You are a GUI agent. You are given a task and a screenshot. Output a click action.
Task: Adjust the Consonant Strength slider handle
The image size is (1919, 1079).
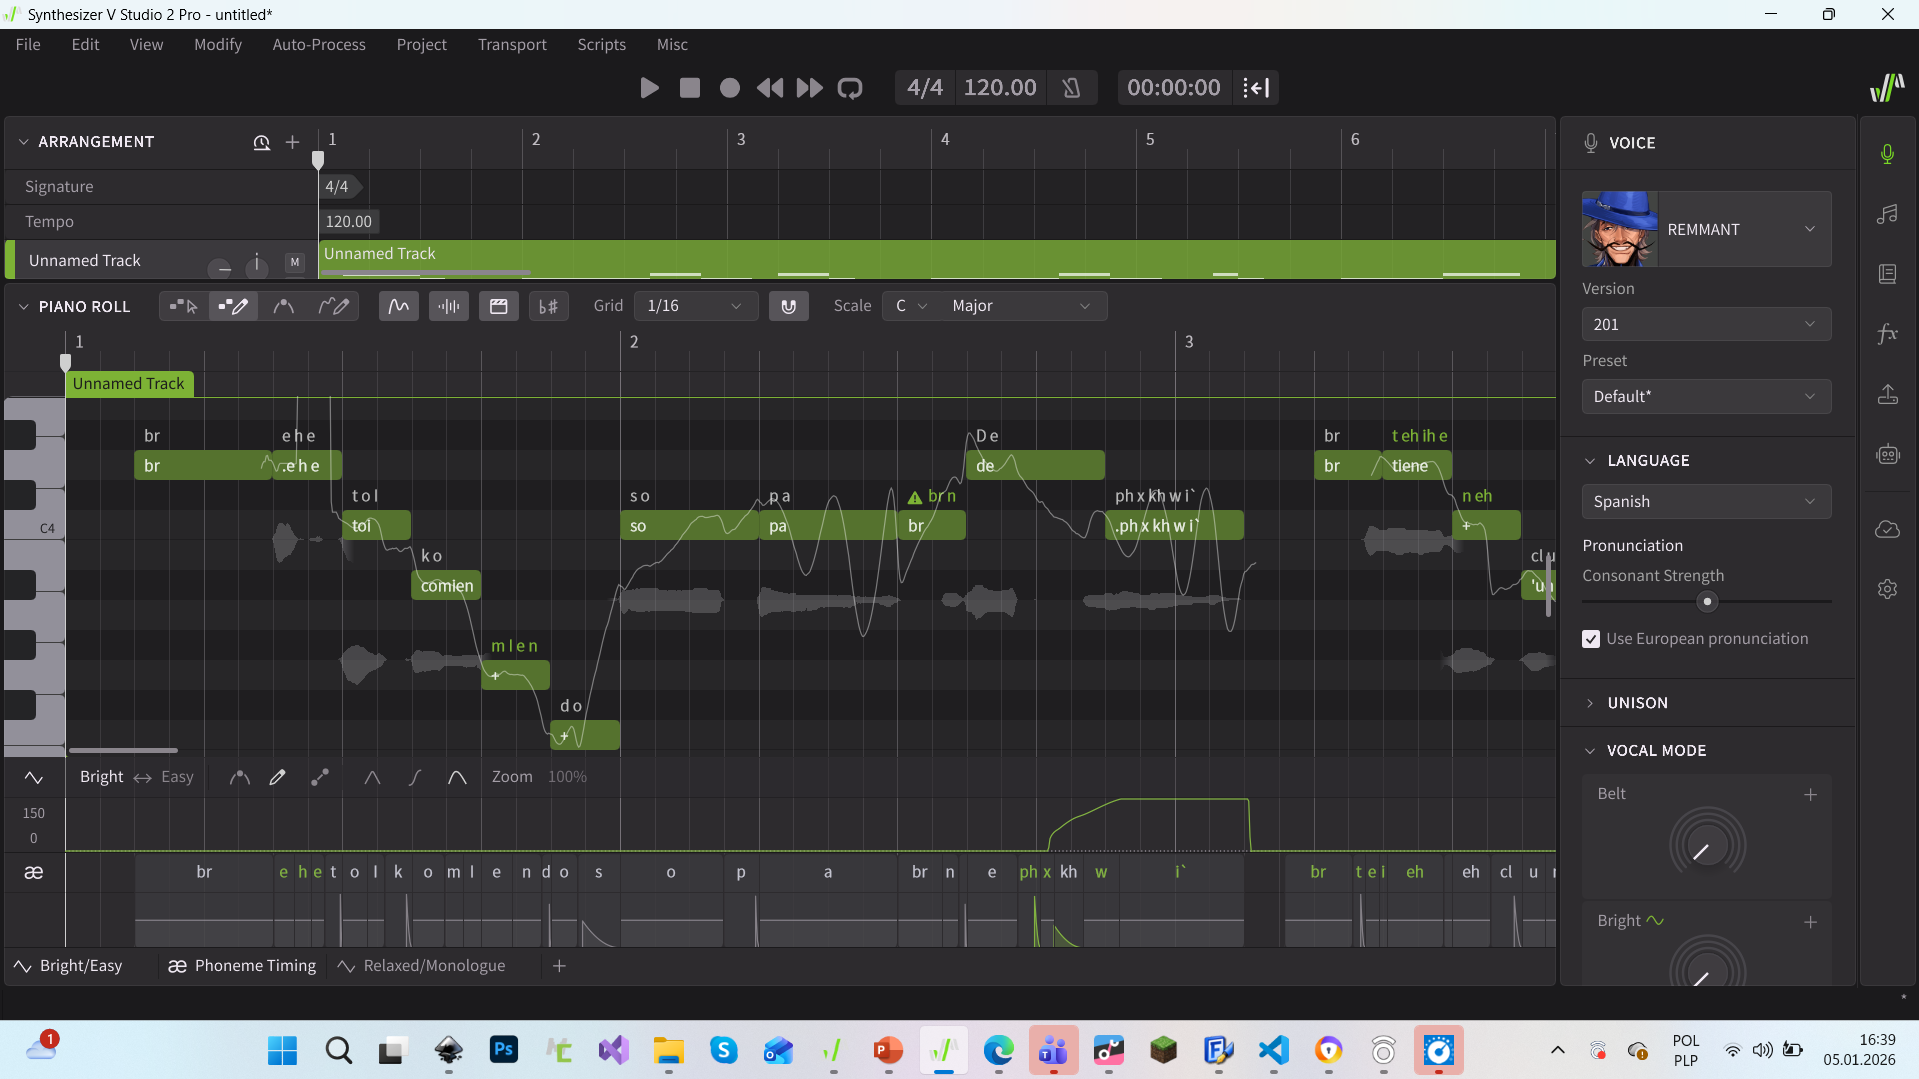point(1707,601)
